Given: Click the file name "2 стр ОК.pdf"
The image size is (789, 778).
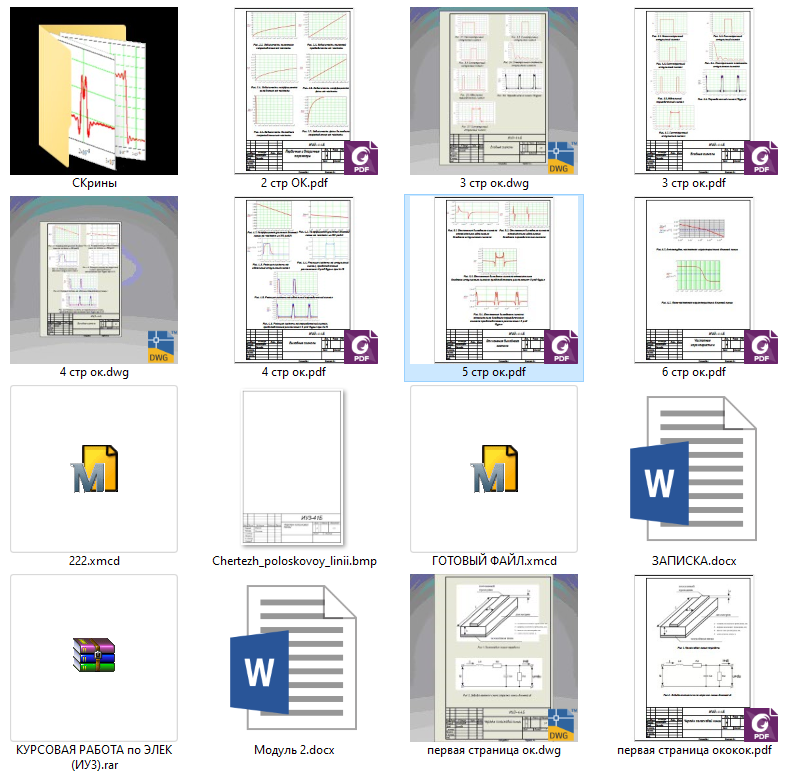Looking at the screenshot, I should point(294,183).
